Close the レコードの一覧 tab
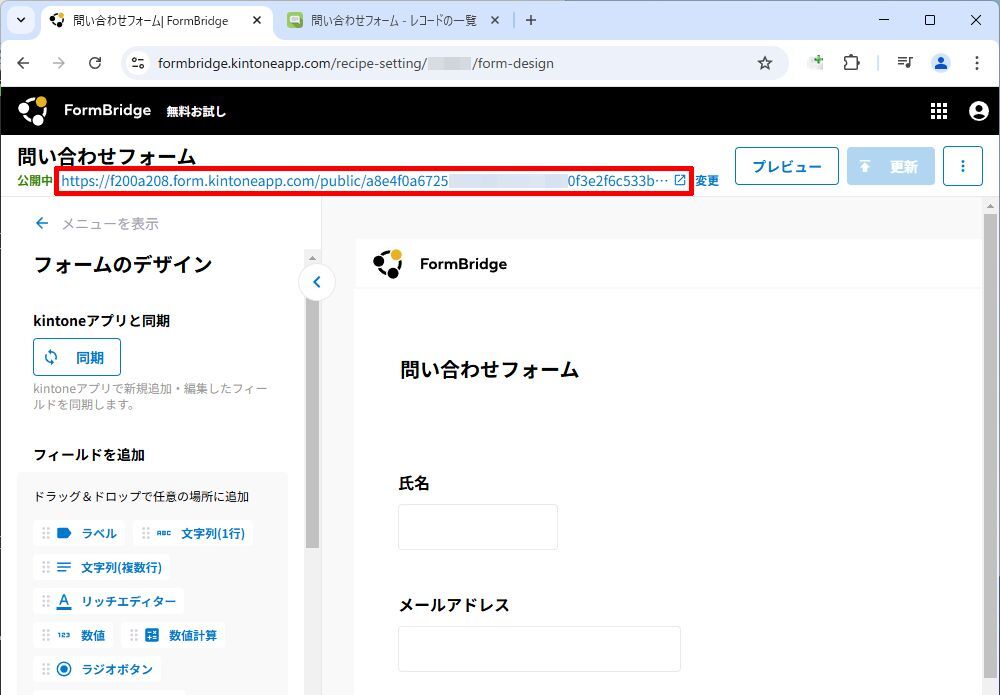The height and width of the screenshot is (695, 1000). point(494,20)
